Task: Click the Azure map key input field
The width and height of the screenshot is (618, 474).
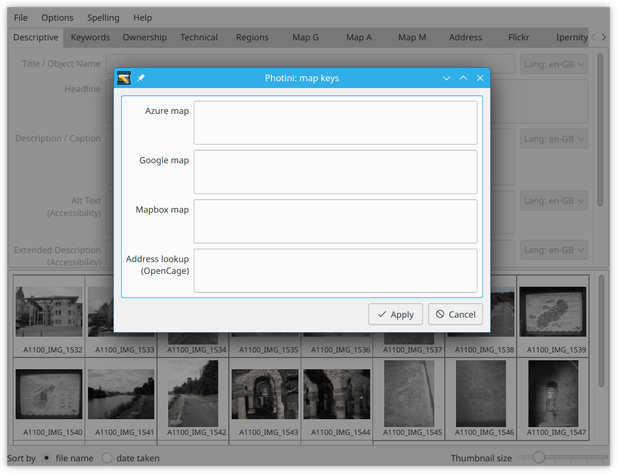Action: click(x=335, y=123)
